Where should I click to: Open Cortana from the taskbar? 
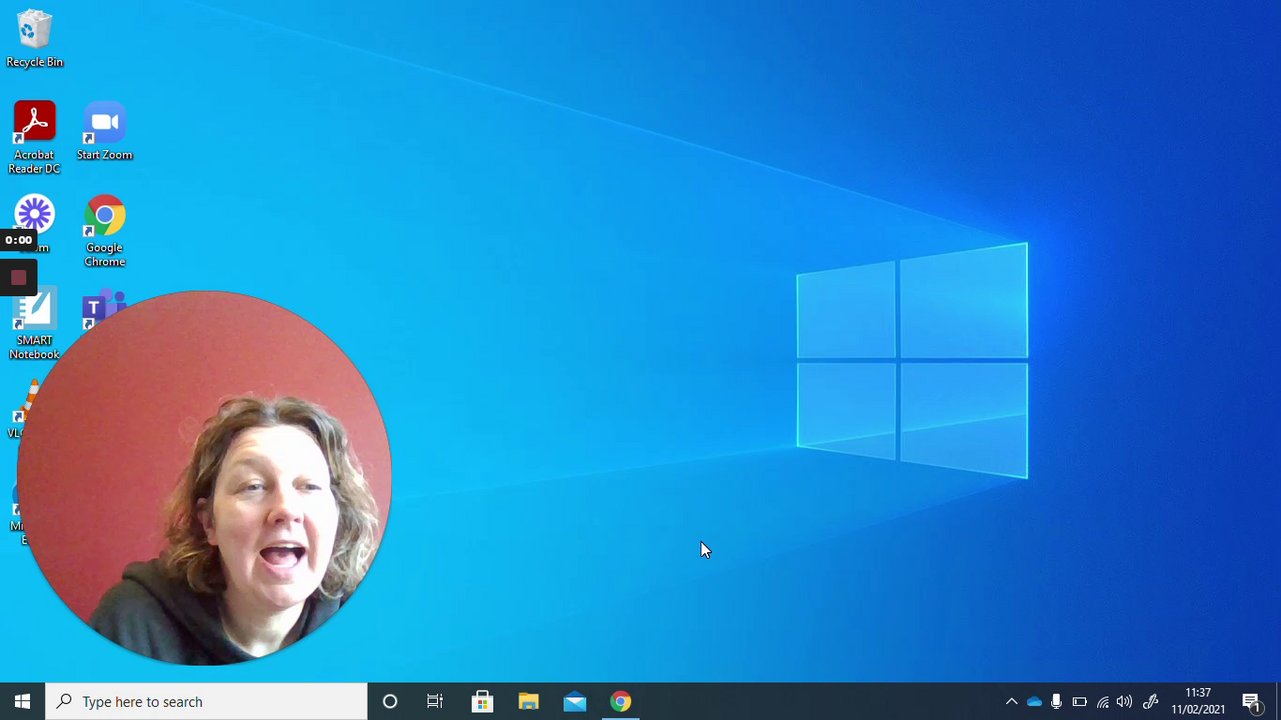[390, 701]
